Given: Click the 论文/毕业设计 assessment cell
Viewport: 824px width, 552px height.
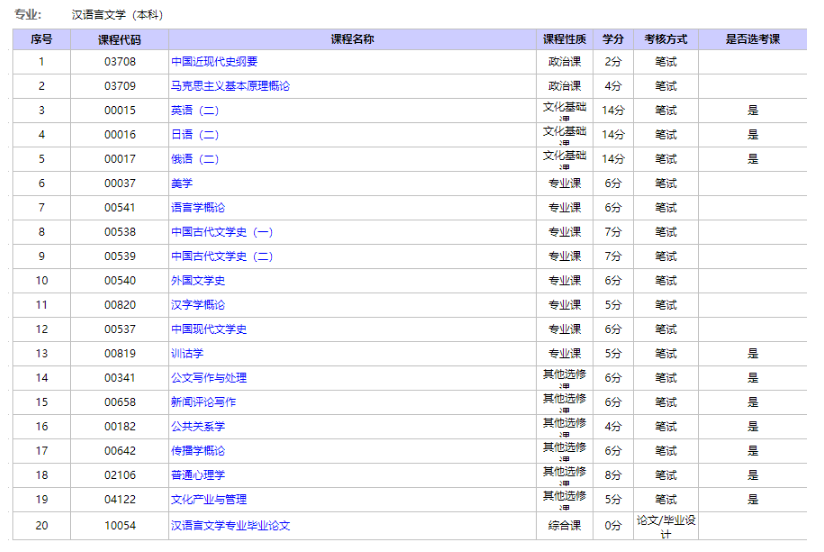Looking at the screenshot, I should [666, 526].
